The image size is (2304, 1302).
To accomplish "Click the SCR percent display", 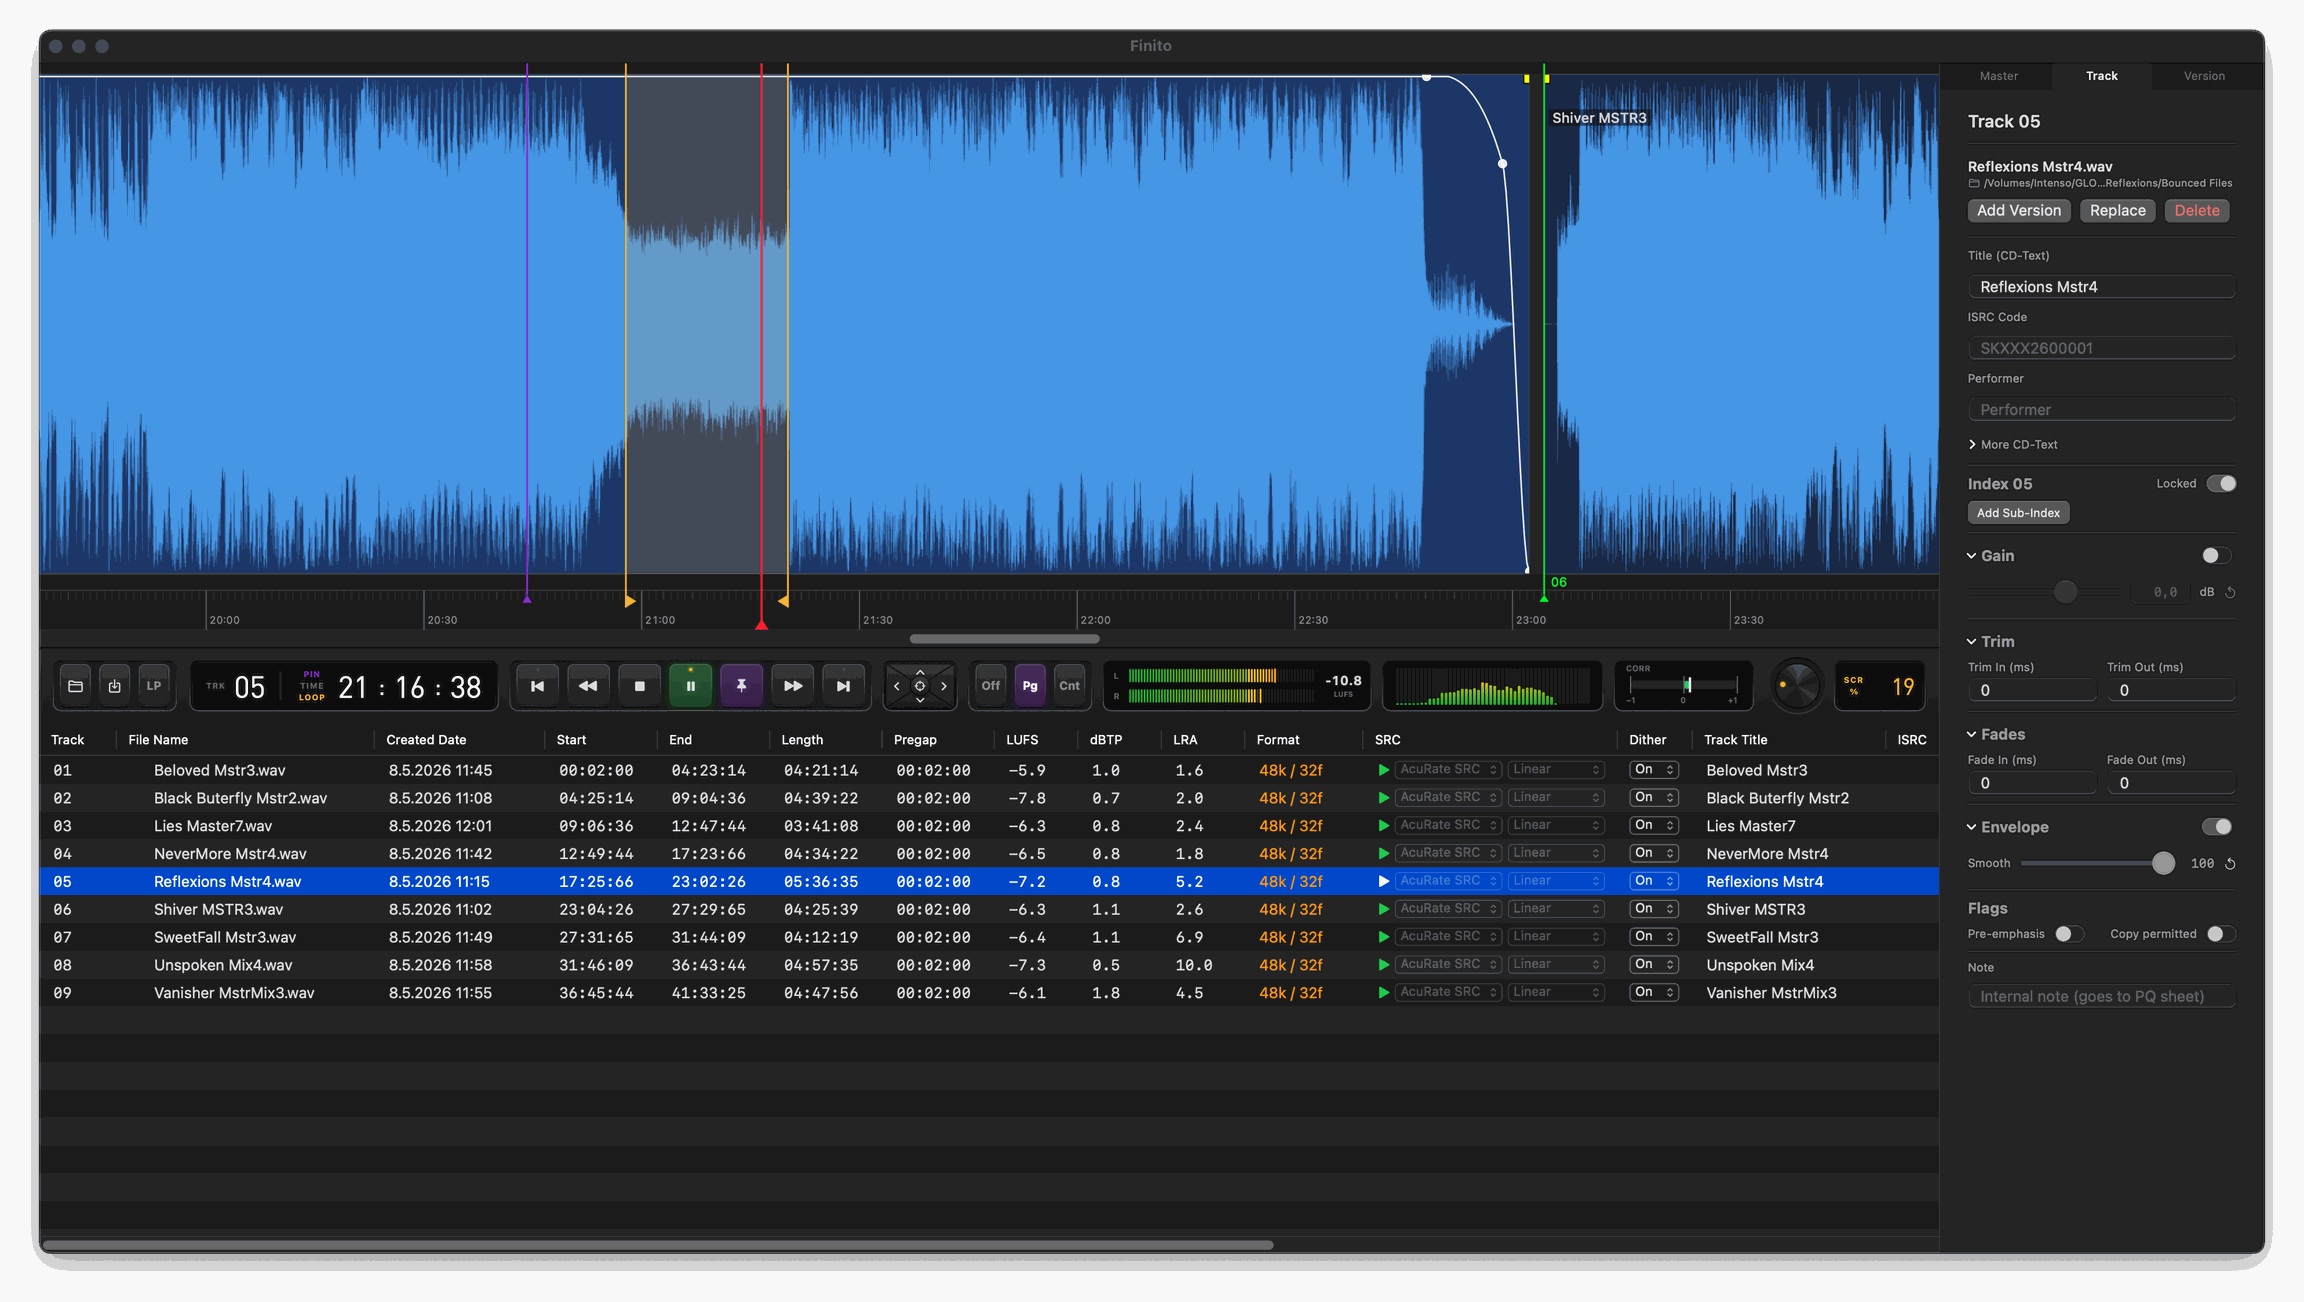I will [x=1880, y=686].
